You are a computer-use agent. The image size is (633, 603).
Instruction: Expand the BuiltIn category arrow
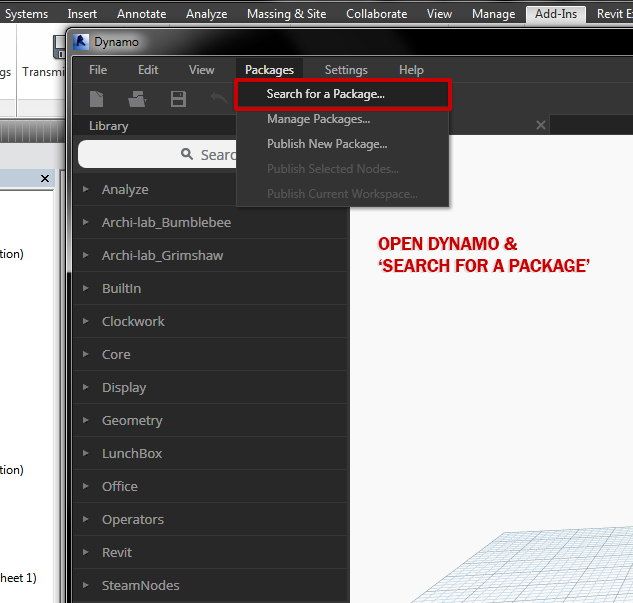(x=86, y=288)
